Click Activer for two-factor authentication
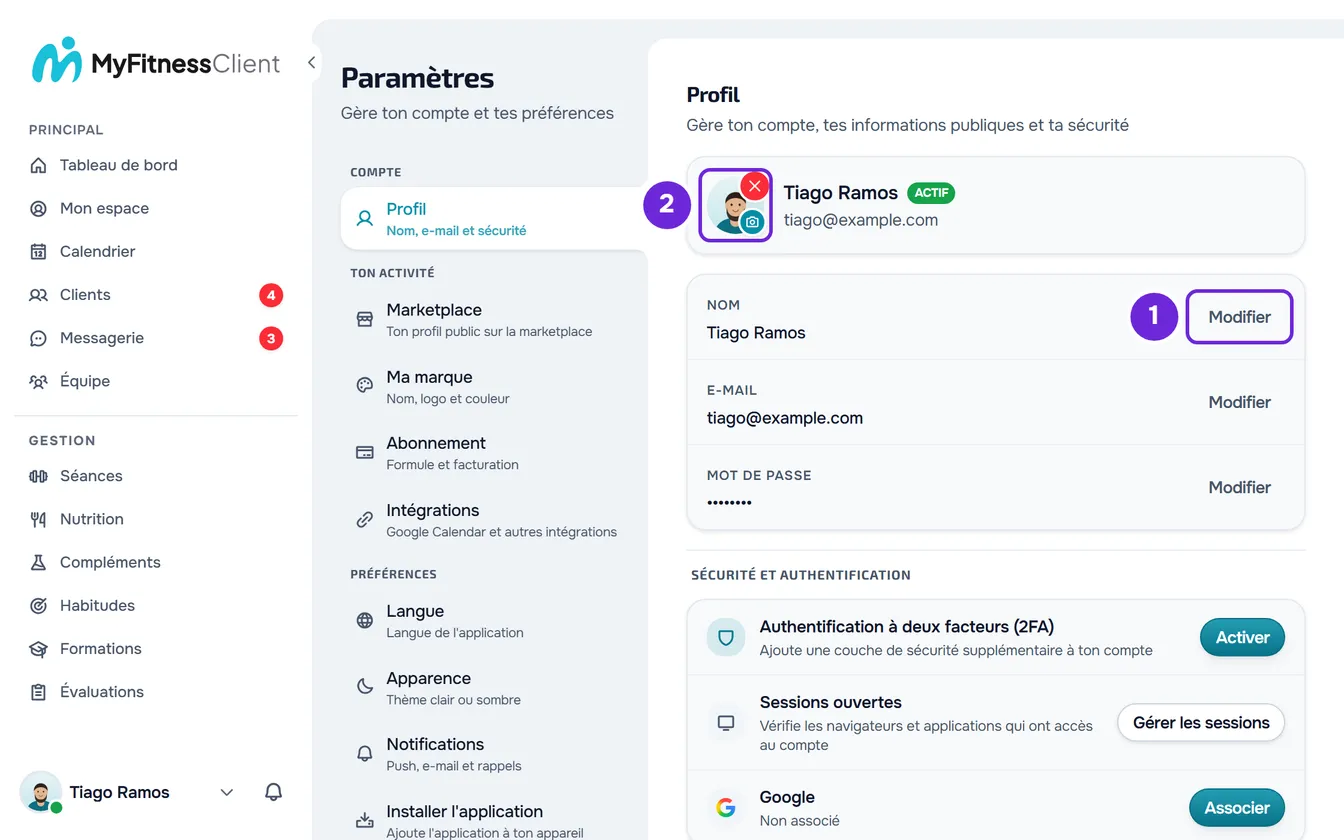Screen dimensions: 1344x840 (1242, 637)
